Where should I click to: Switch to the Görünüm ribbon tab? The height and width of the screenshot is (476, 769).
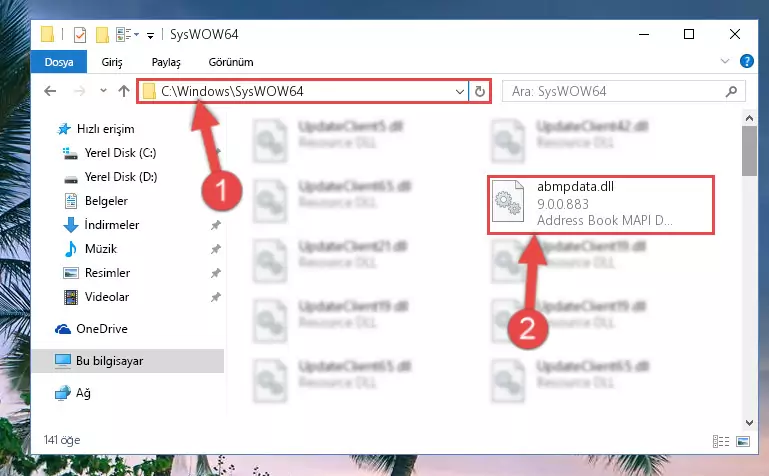click(231, 62)
